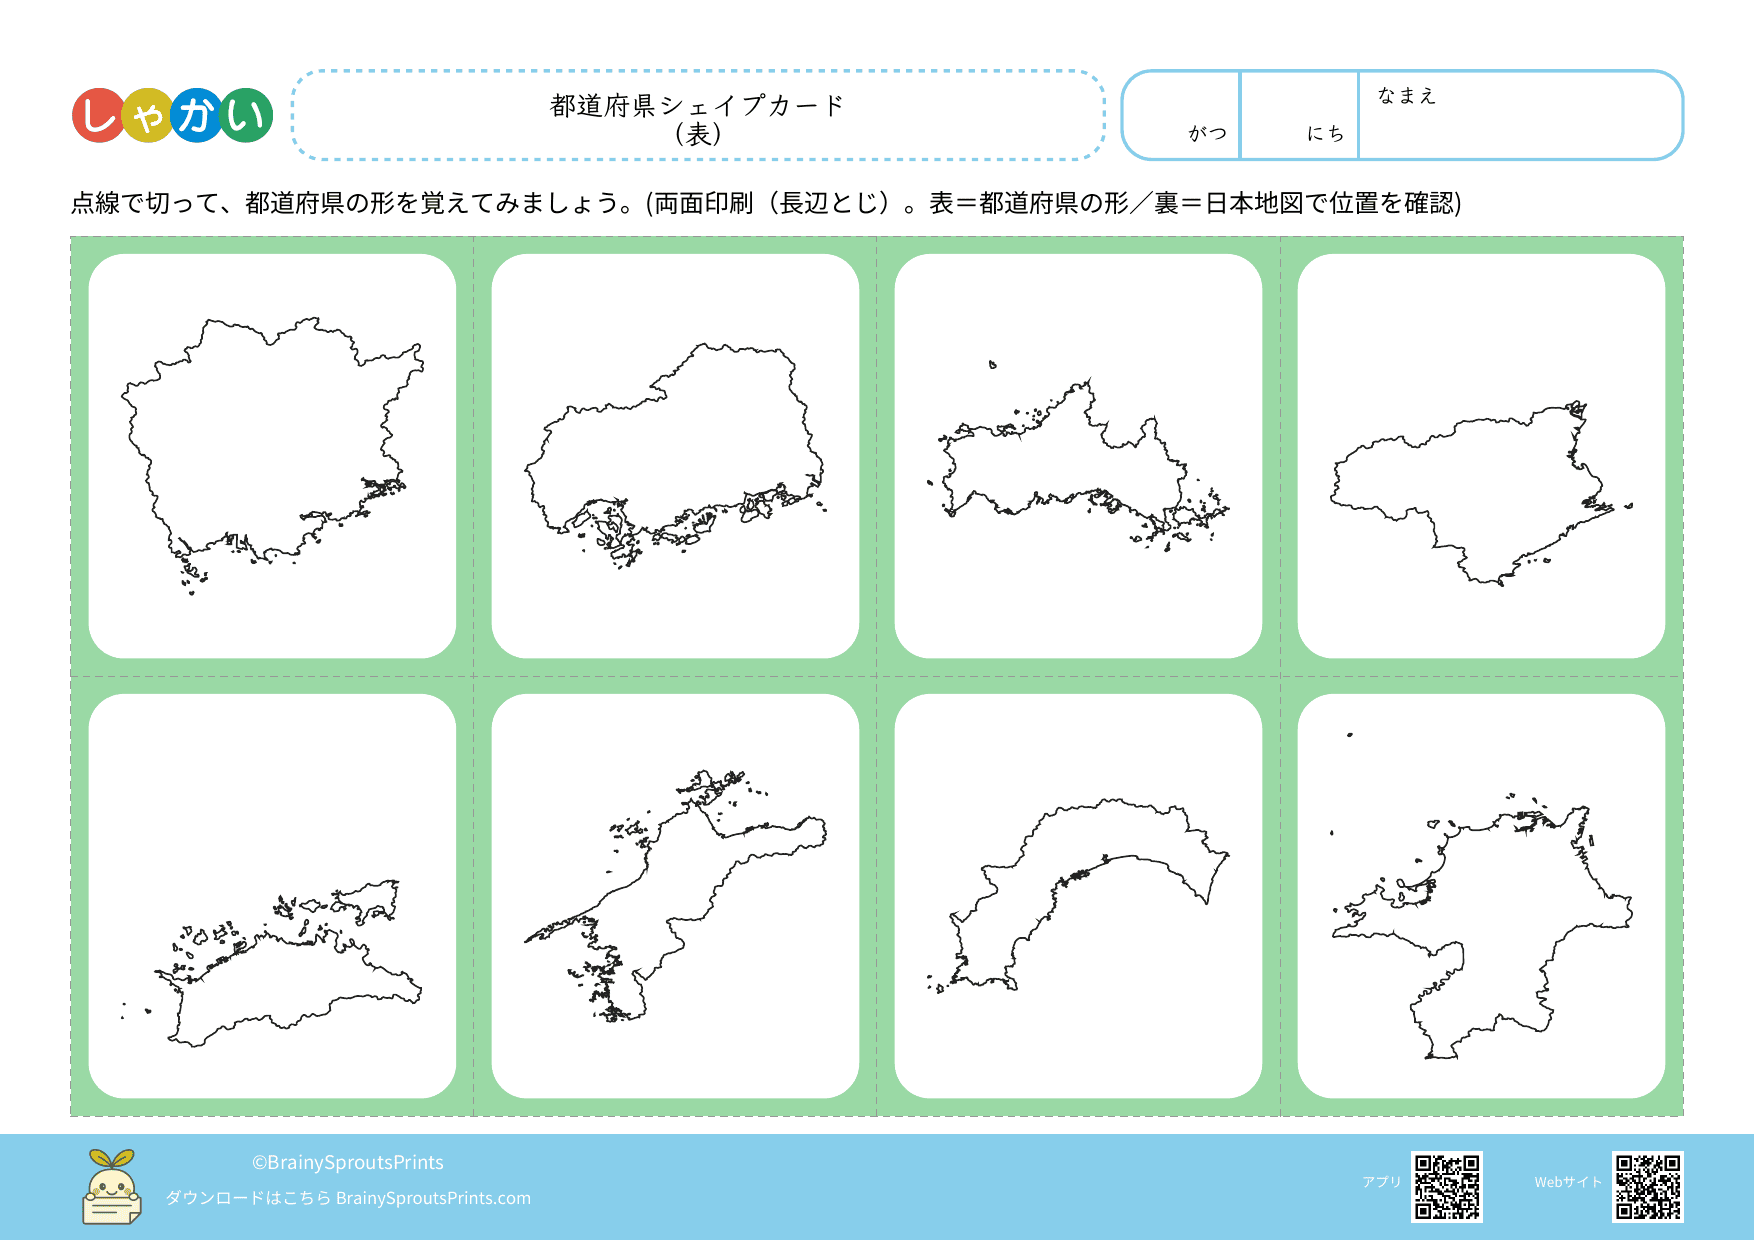1754x1241 pixels.
Task: Click the sprout mascot icon in the footer
Action: 111,1187
